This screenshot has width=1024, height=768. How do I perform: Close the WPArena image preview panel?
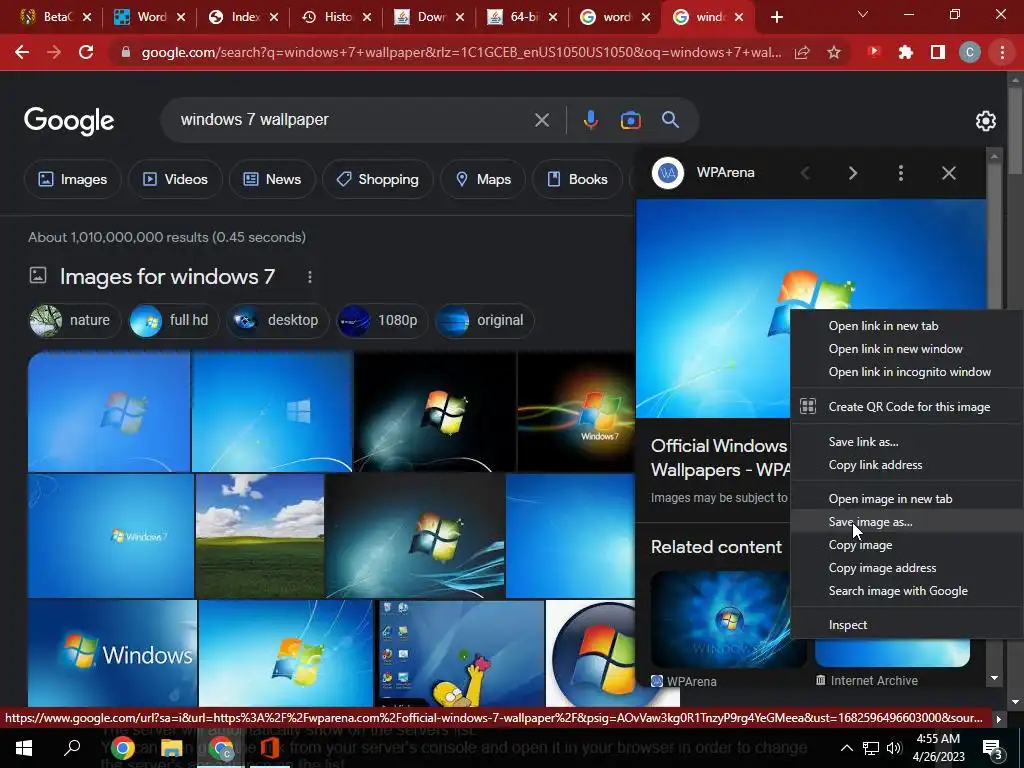click(x=949, y=173)
